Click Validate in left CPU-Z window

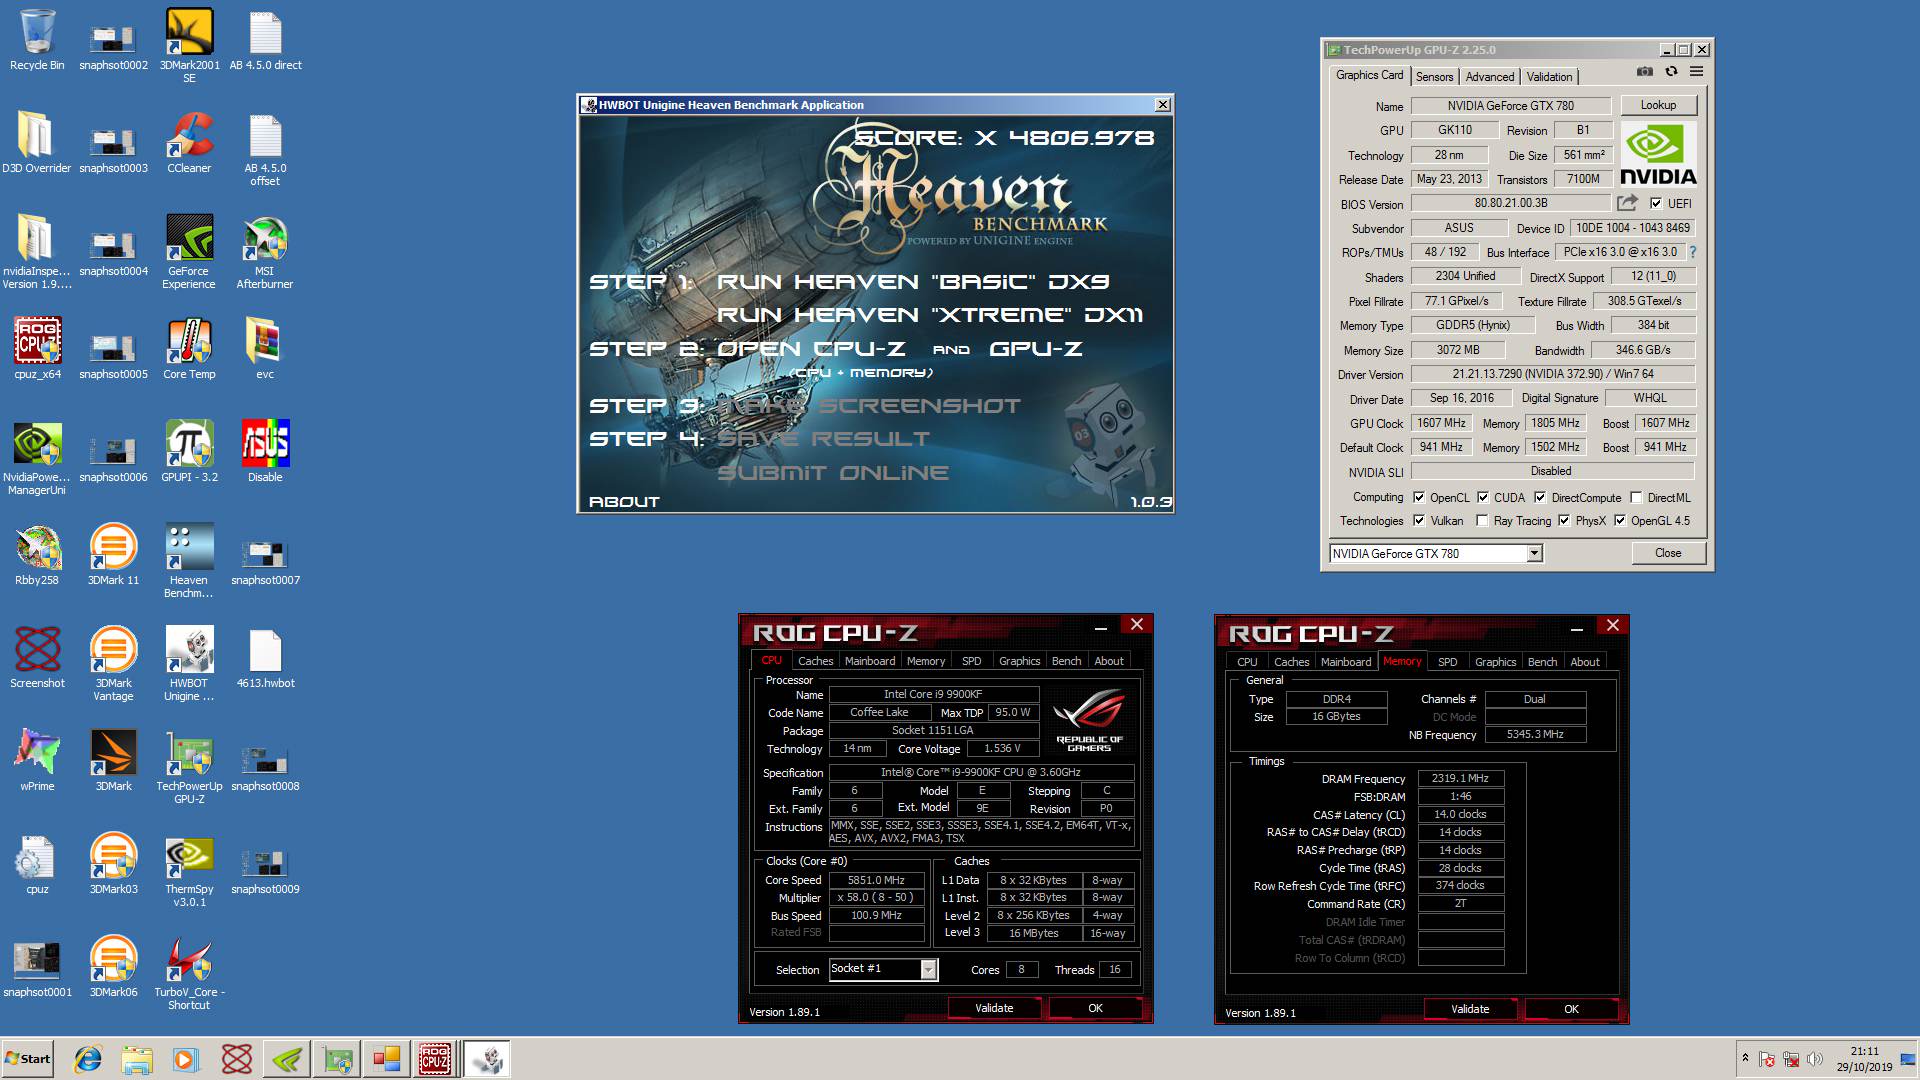(994, 1008)
